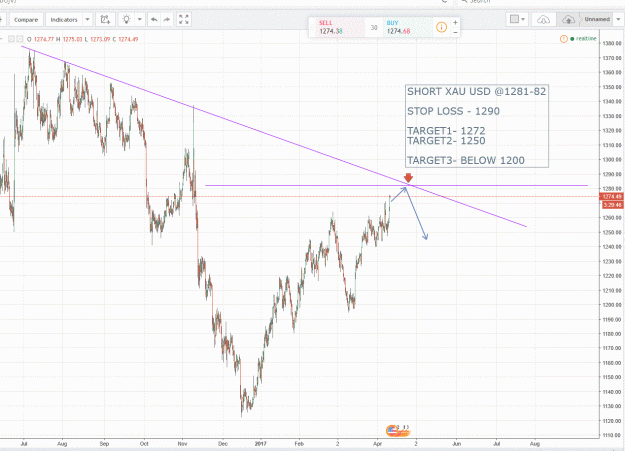Click the orange info icon in trade panel
This screenshot has width=625, height=451.
click(441, 27)
